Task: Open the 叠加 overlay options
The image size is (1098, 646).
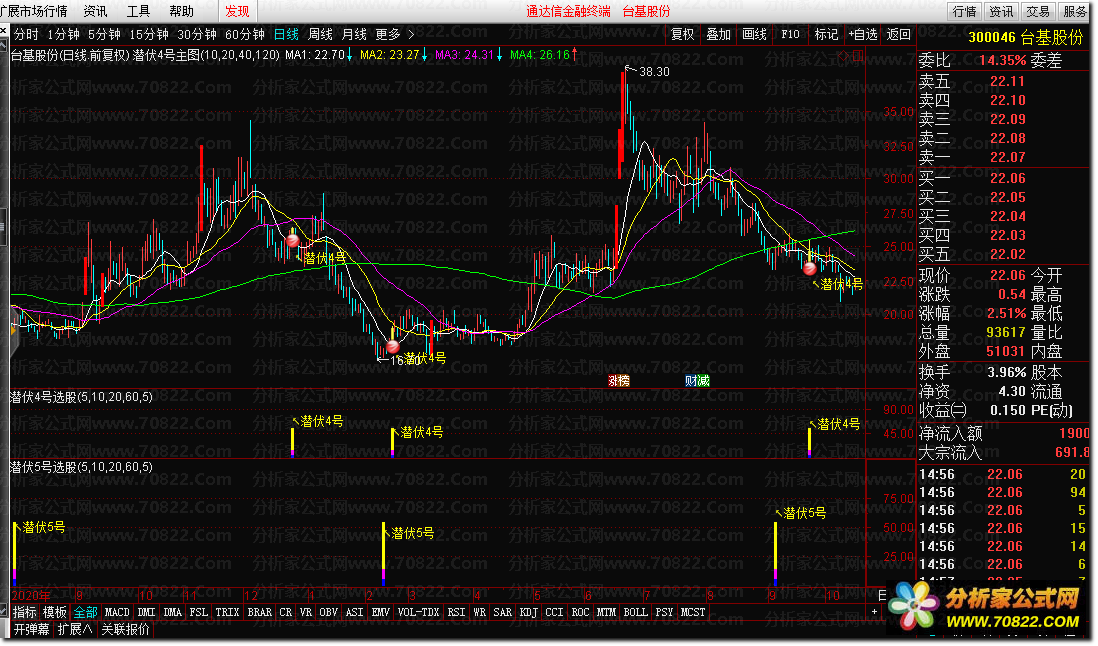Action: click(x=718, y=34)
